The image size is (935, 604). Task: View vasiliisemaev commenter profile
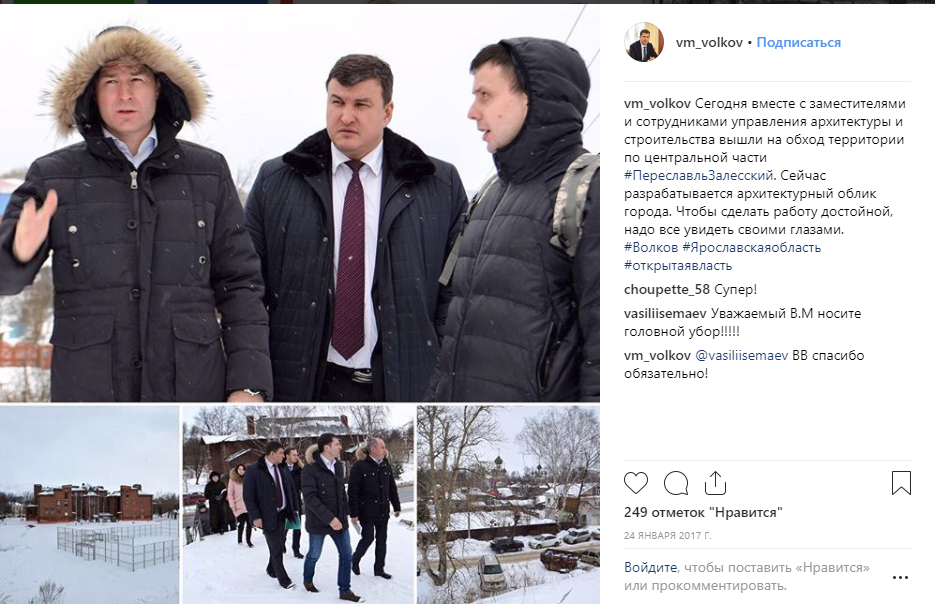(665, 313)
